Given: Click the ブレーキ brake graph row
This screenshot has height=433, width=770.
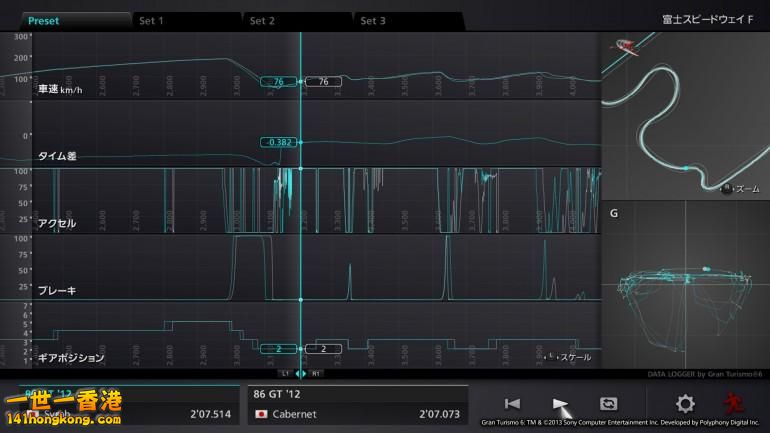Looking at the screenshot, I should coord(300,267).
